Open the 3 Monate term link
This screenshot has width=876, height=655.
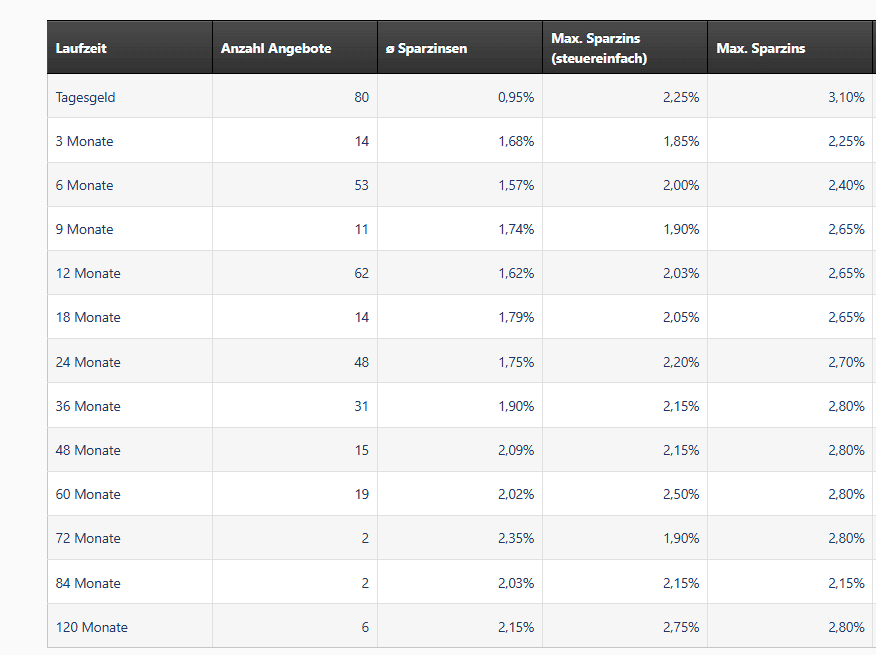tap(84, 141)
